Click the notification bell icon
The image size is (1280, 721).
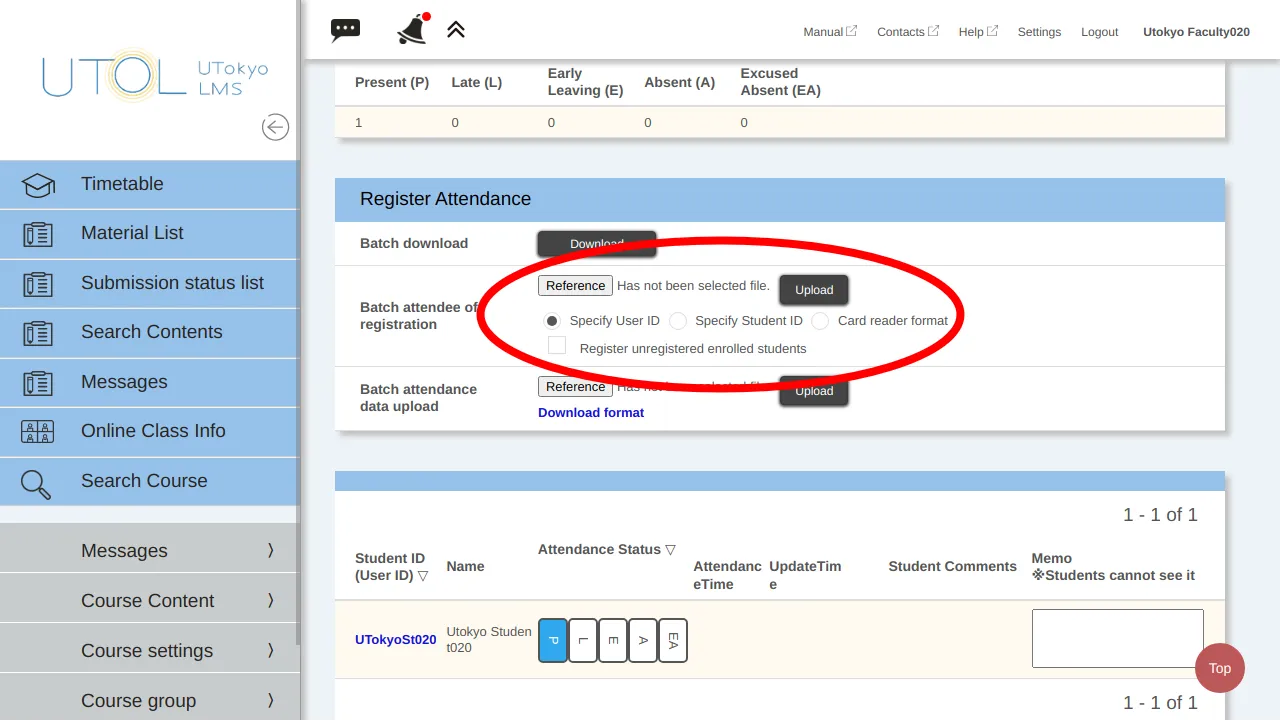pyautogui.click(x=412, y=30)
